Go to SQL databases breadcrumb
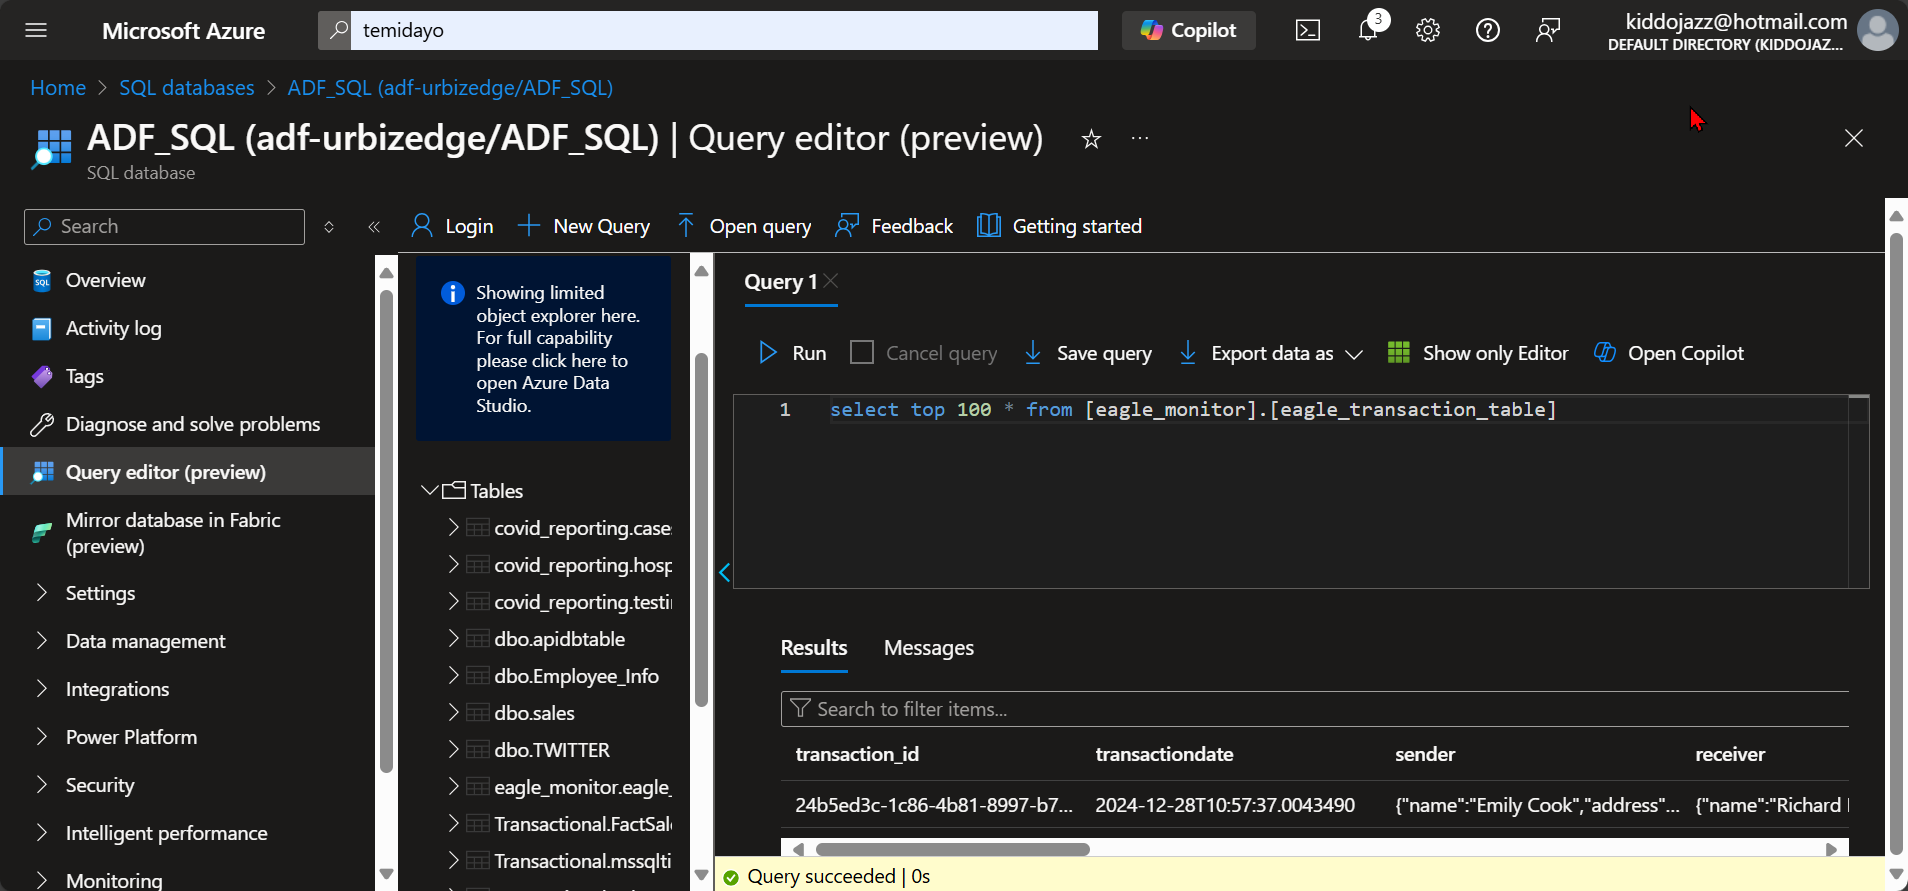Image resolution: width=1908 pixels, height=891 pixels. (187, 88)
